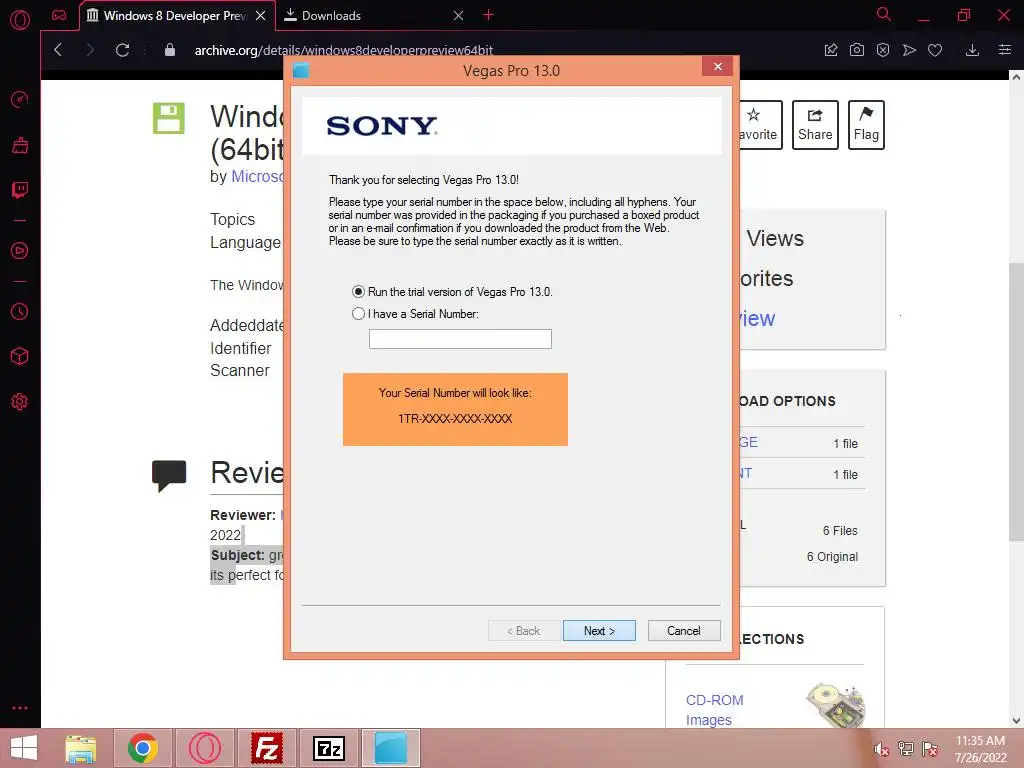Image resolution: width=1024 pixels, height=768 pixels.
Task: Click the edit page pencil icon
Action: tap(831, 50)
